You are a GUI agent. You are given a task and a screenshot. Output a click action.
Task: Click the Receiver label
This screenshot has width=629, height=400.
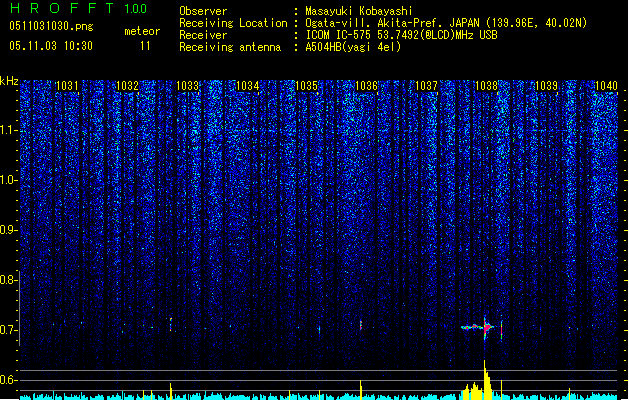tap(203, 35)
